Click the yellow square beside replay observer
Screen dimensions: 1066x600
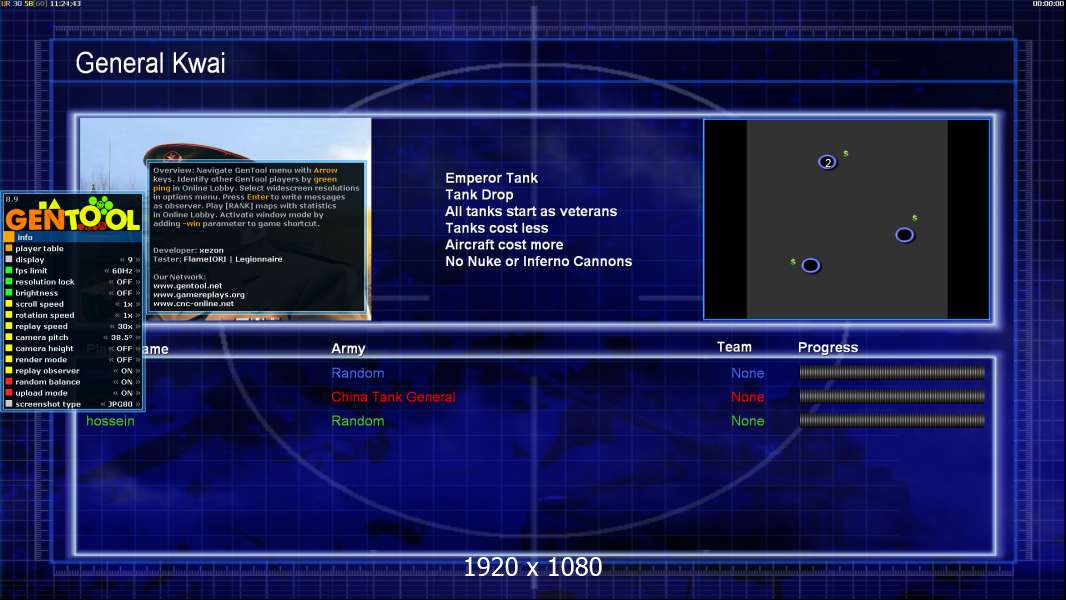(x=9, y=370)
